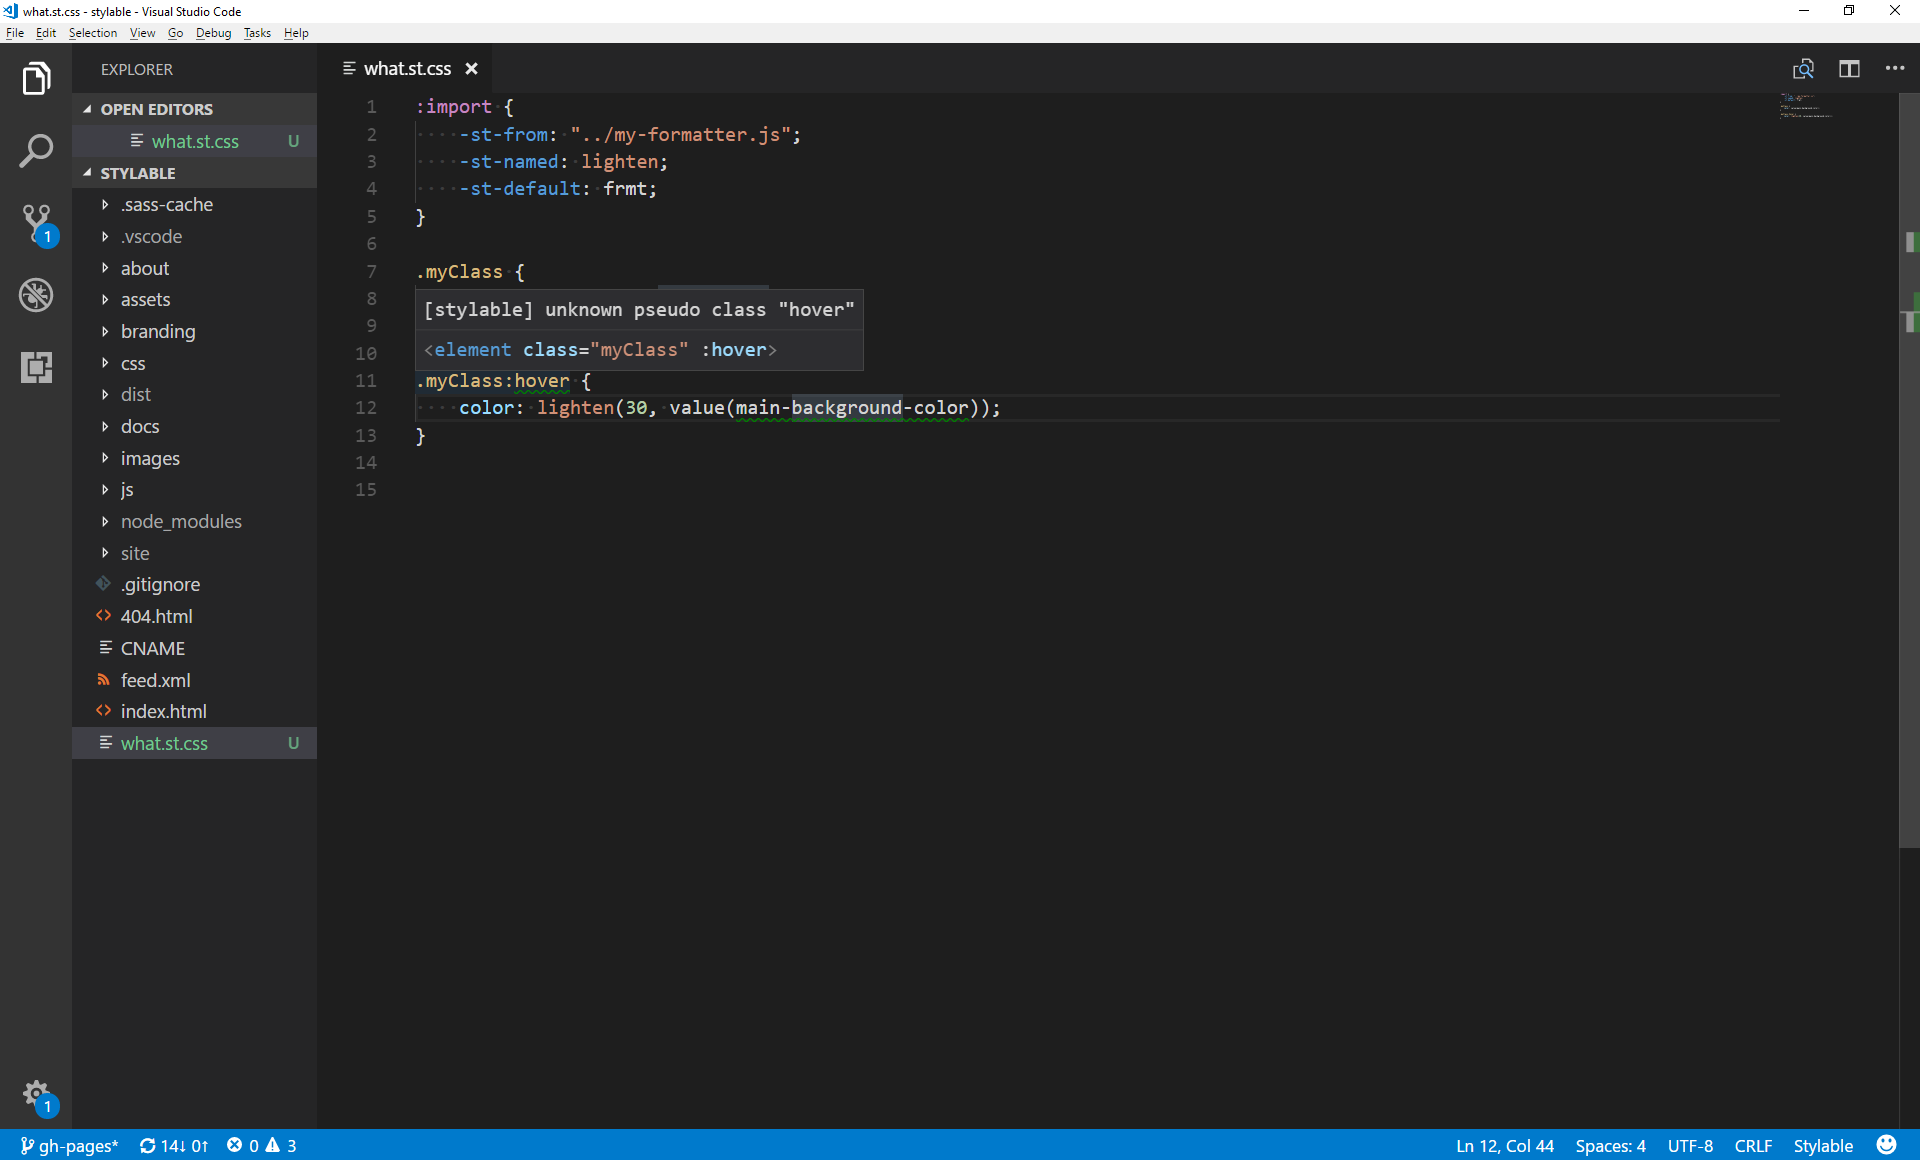Open the Tasks menu

(x=257, y=33)
